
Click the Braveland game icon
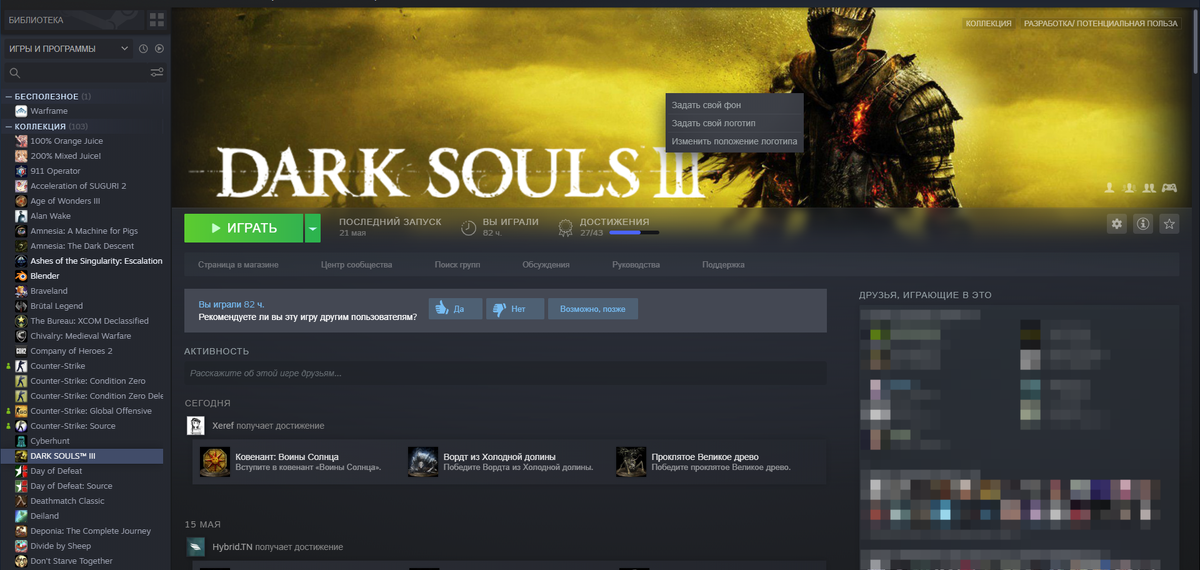(x=21, y=291)
